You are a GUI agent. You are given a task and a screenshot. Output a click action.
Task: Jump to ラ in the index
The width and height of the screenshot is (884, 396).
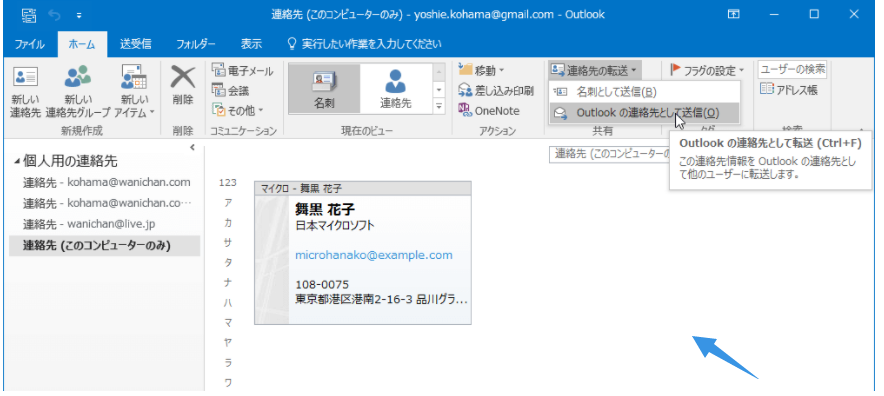click(x=228, y=362)
